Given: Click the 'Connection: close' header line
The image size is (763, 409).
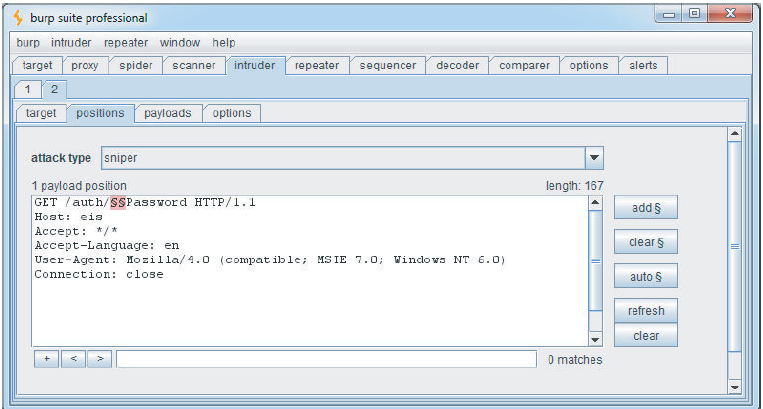Looking at the screenshot, I should click(x=99, y=274).
